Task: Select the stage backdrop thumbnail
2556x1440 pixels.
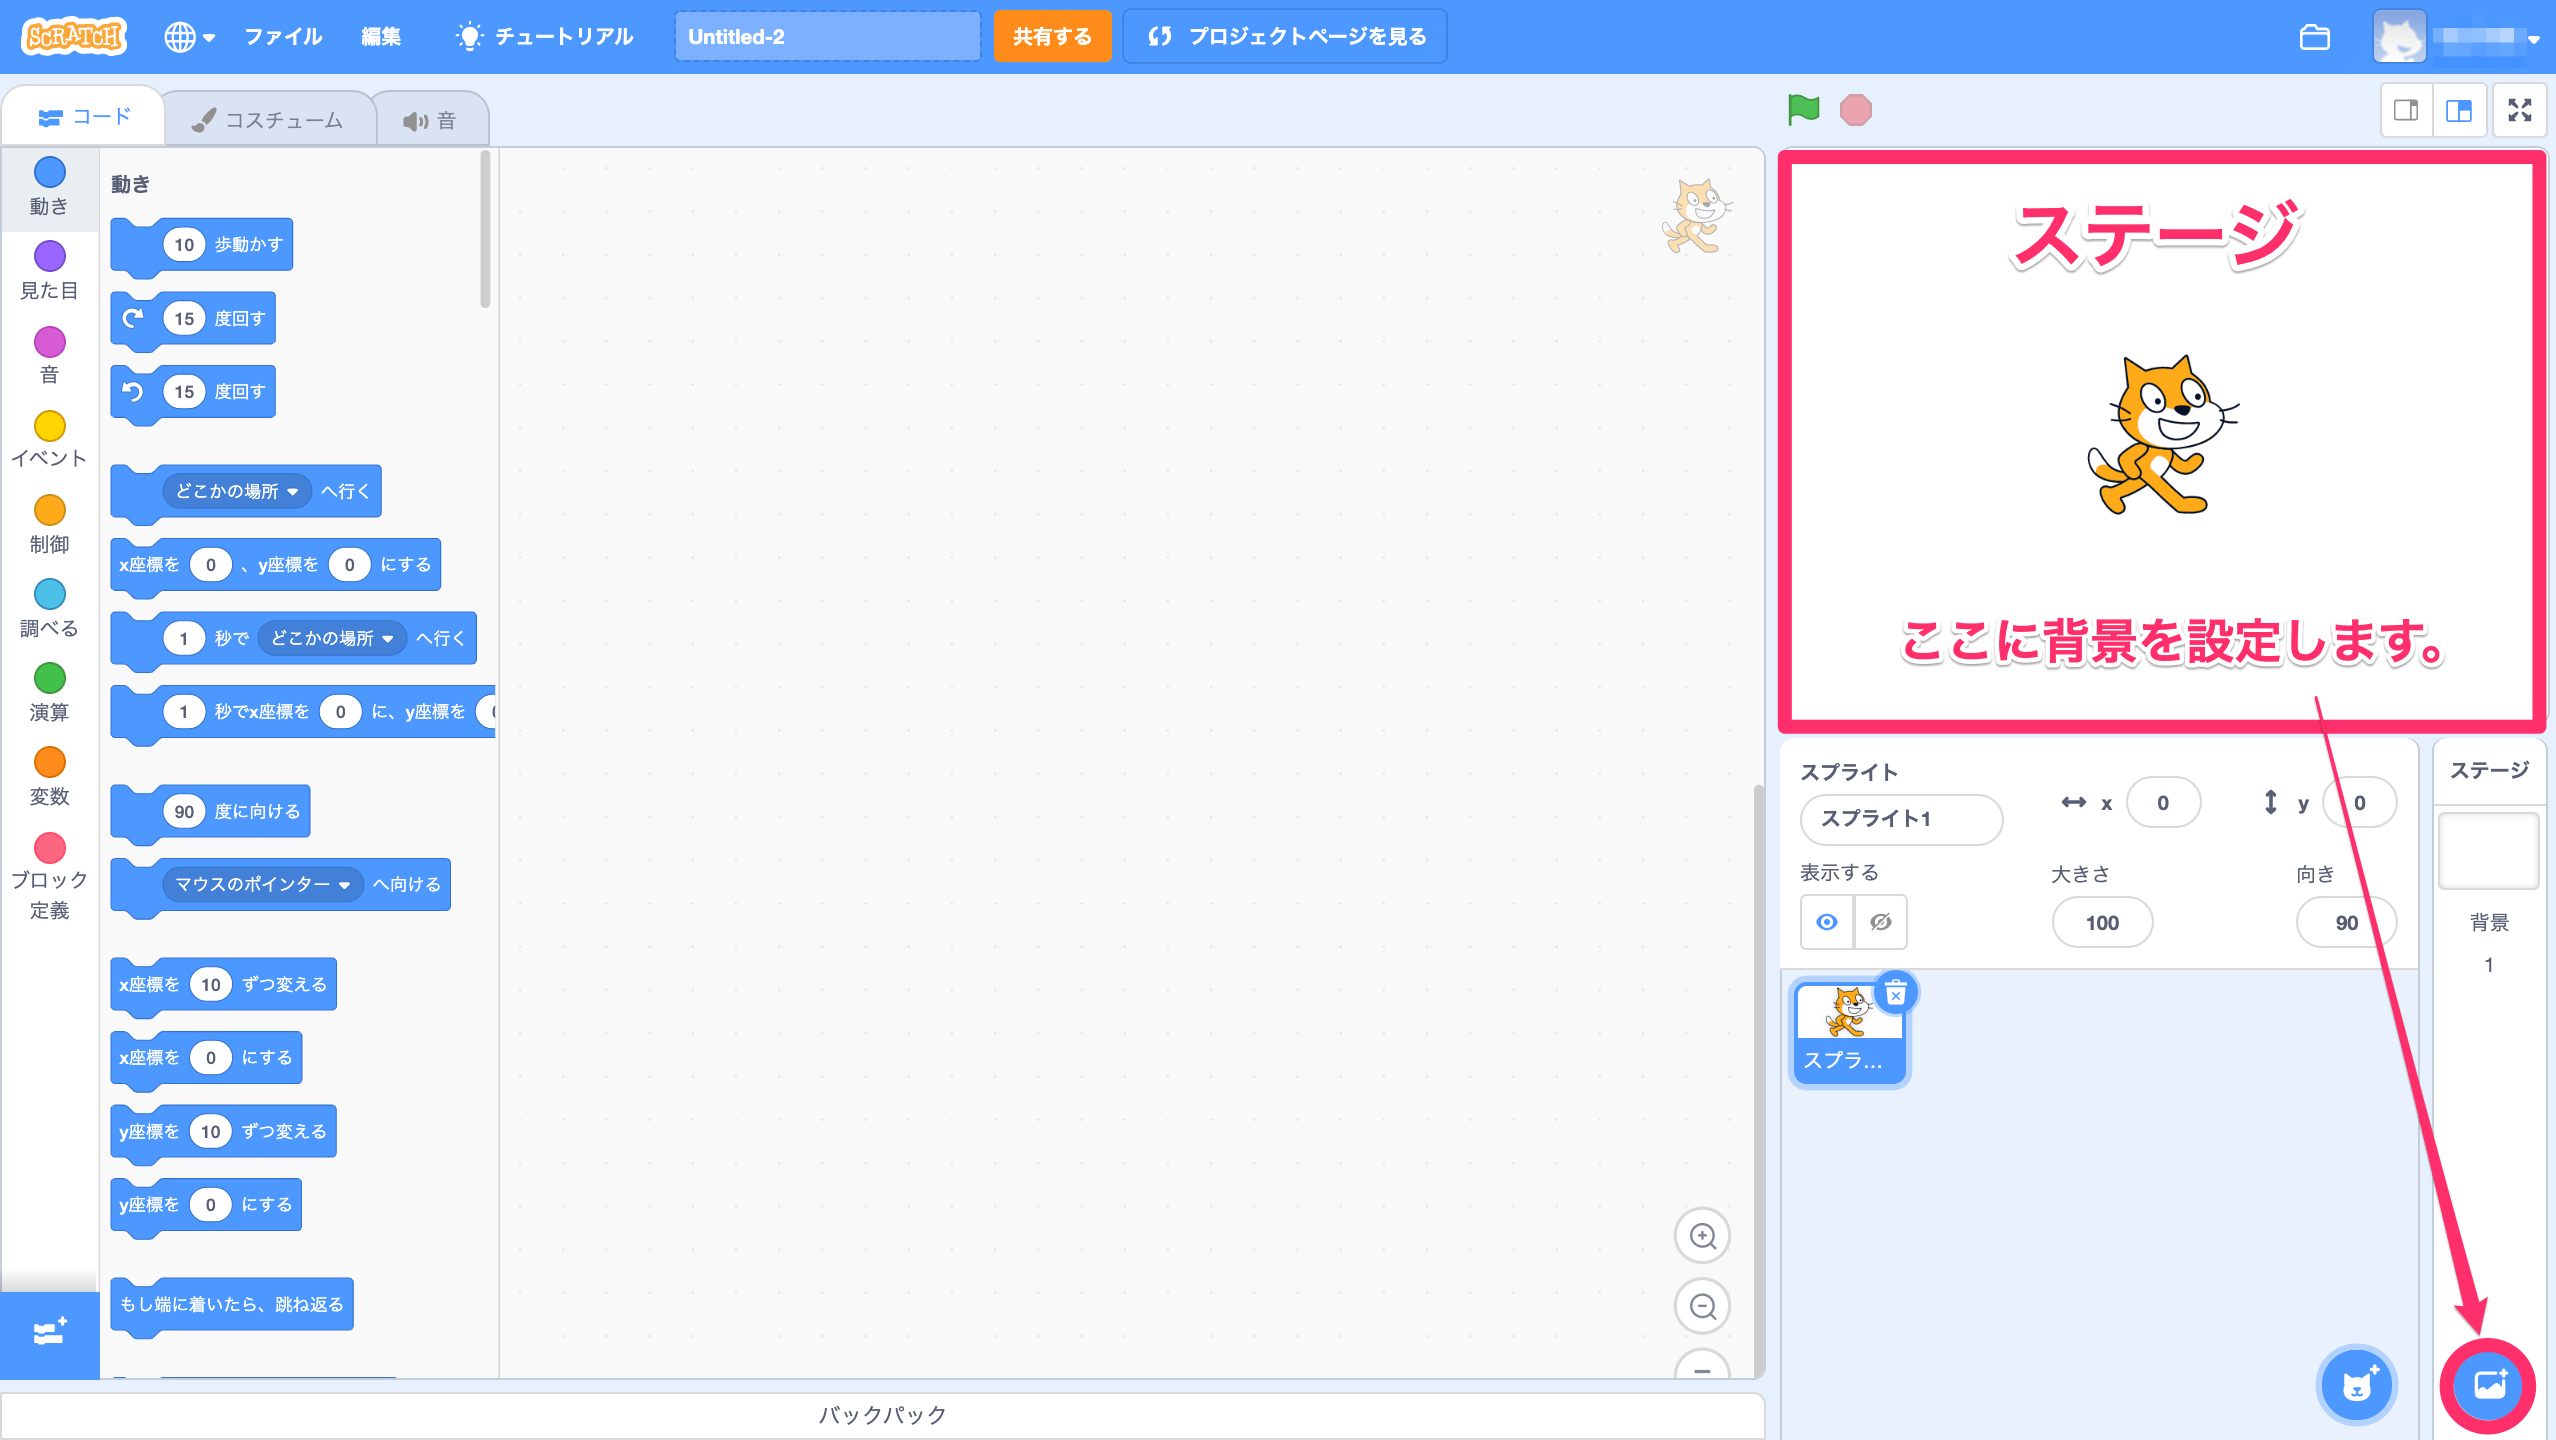Action: coord(2488,851)
